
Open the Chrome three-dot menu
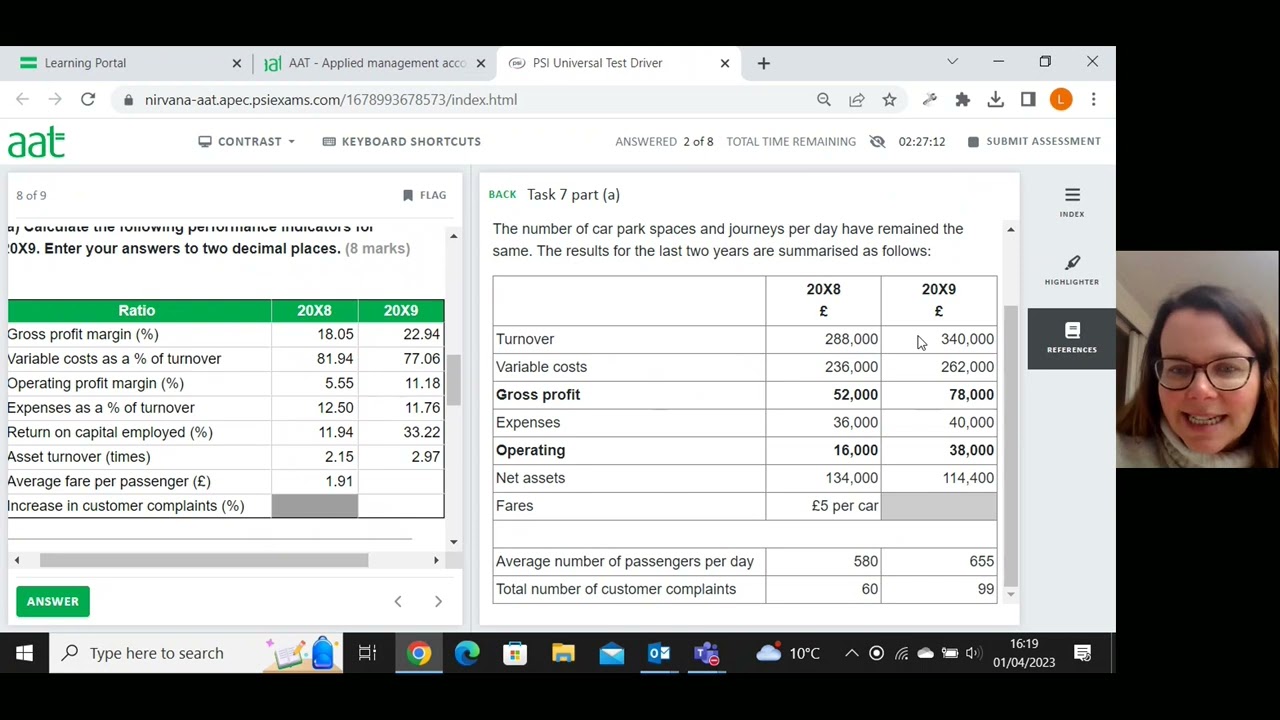[x=1093, y=99]
